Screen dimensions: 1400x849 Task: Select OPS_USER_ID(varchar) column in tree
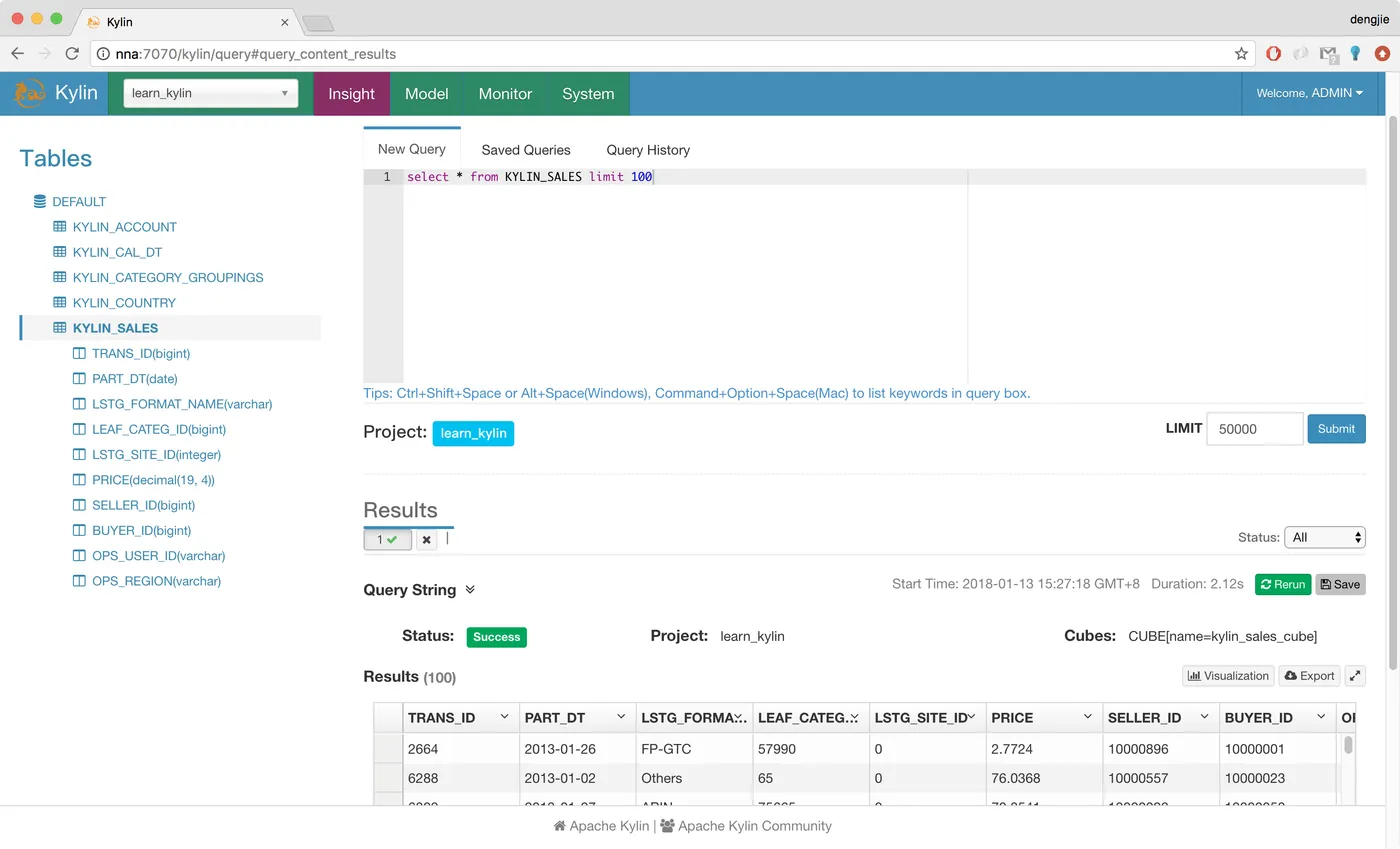(158, 556)
